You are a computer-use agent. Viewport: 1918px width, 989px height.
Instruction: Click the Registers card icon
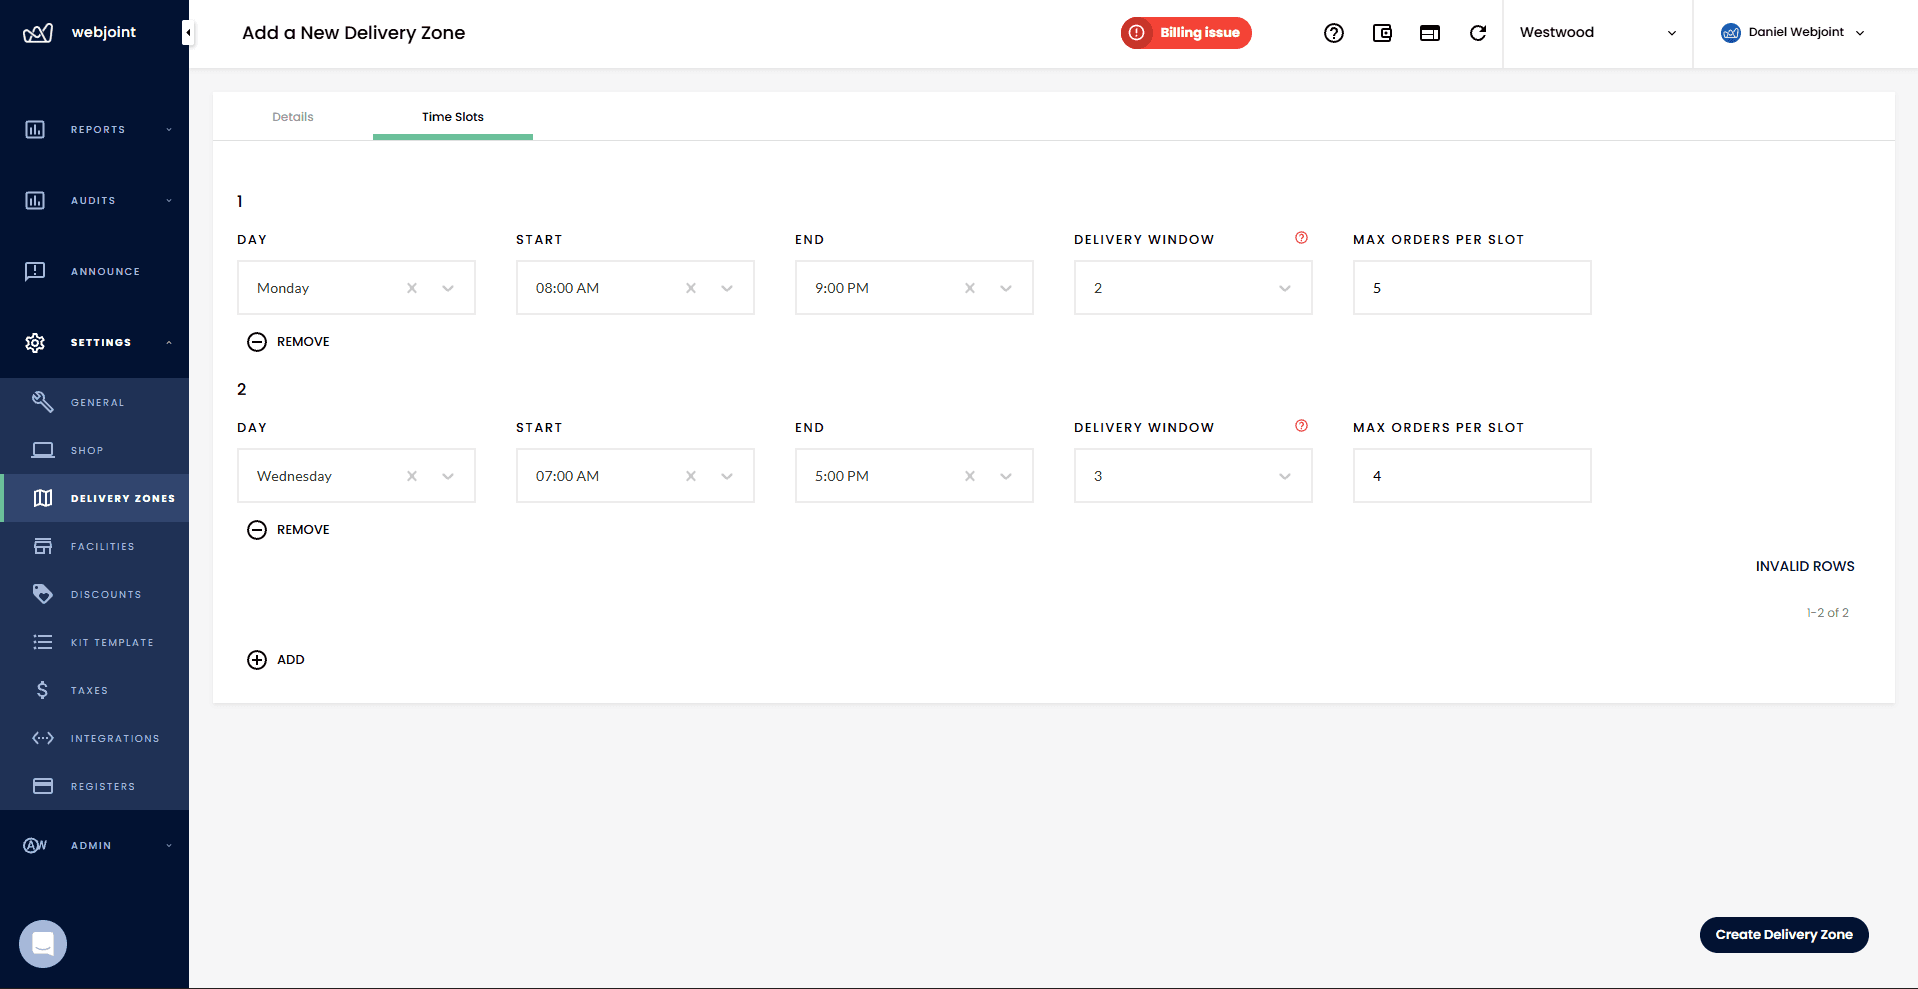tap(43, 786)
